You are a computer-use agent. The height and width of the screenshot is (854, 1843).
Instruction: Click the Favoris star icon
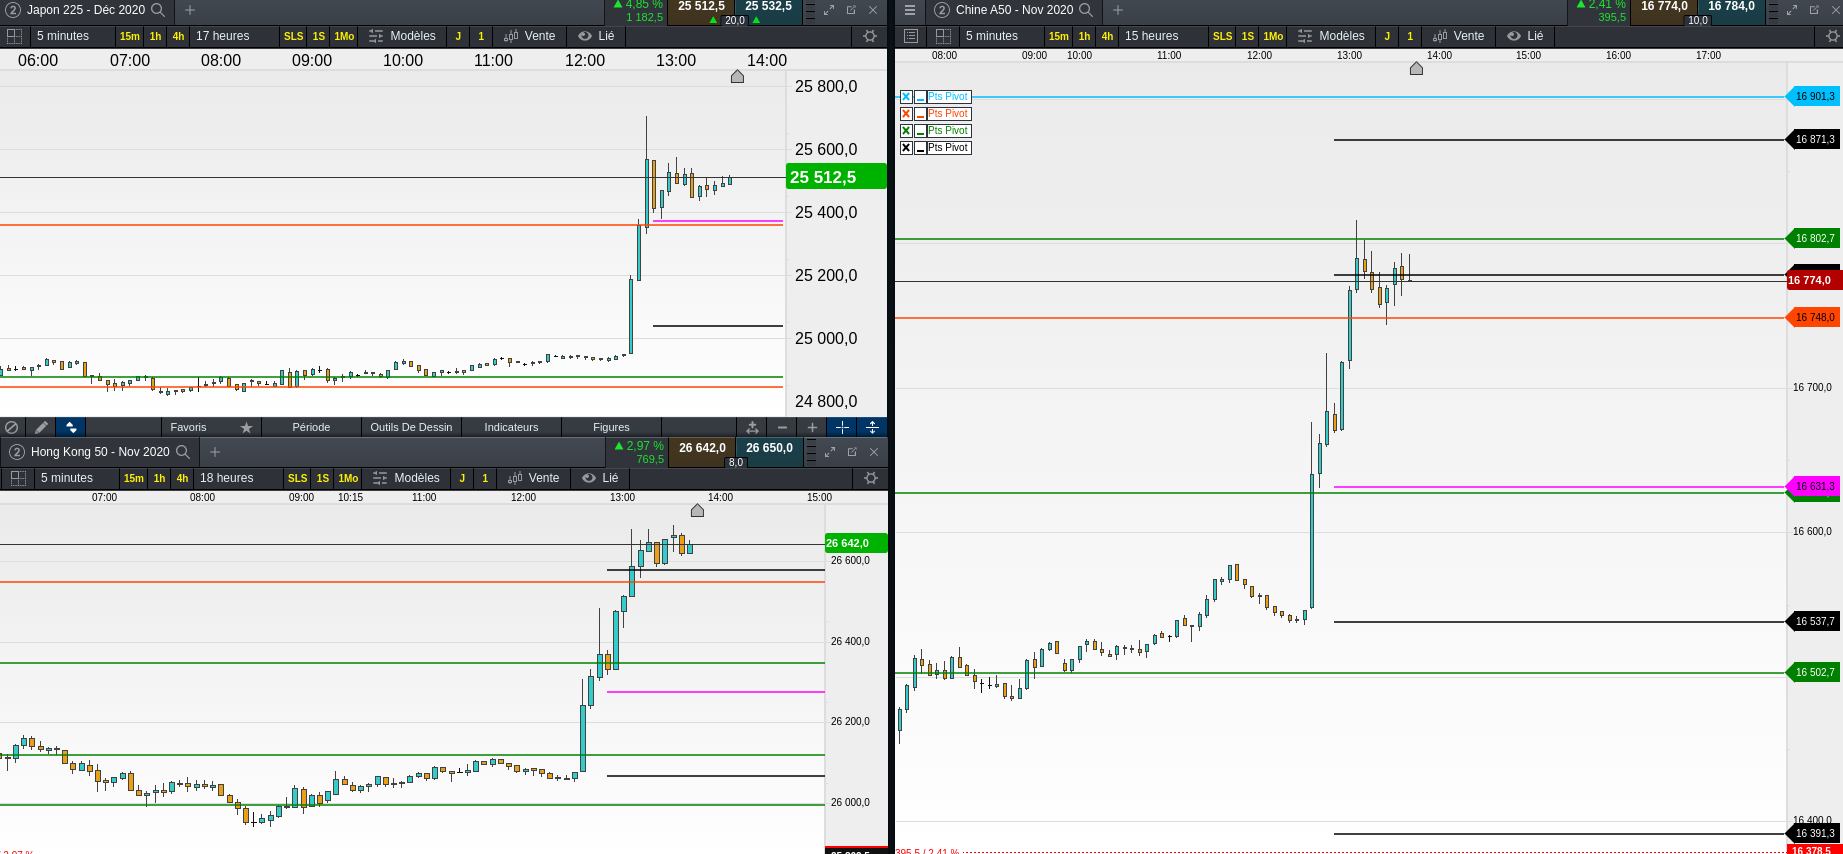point(246,427)
